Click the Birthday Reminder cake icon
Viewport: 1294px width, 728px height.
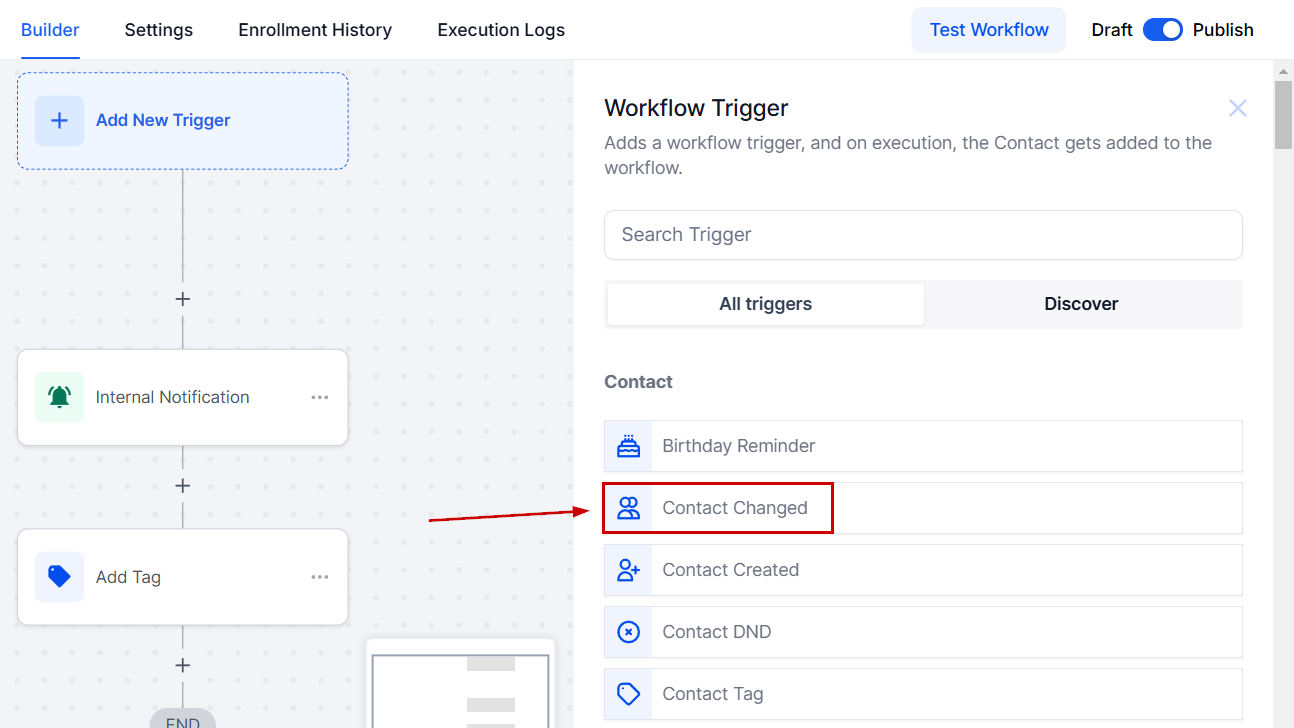pos(628,446)
